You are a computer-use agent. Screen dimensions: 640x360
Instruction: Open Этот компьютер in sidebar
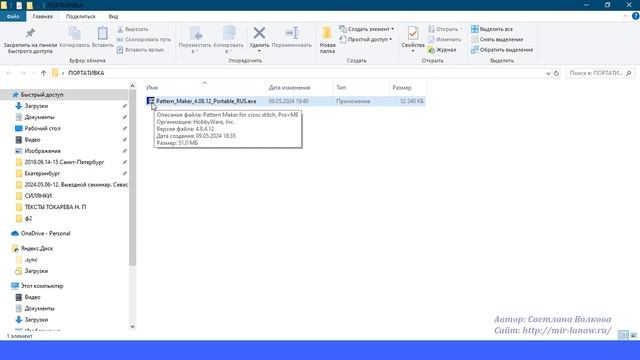click(x=42, y=286)
